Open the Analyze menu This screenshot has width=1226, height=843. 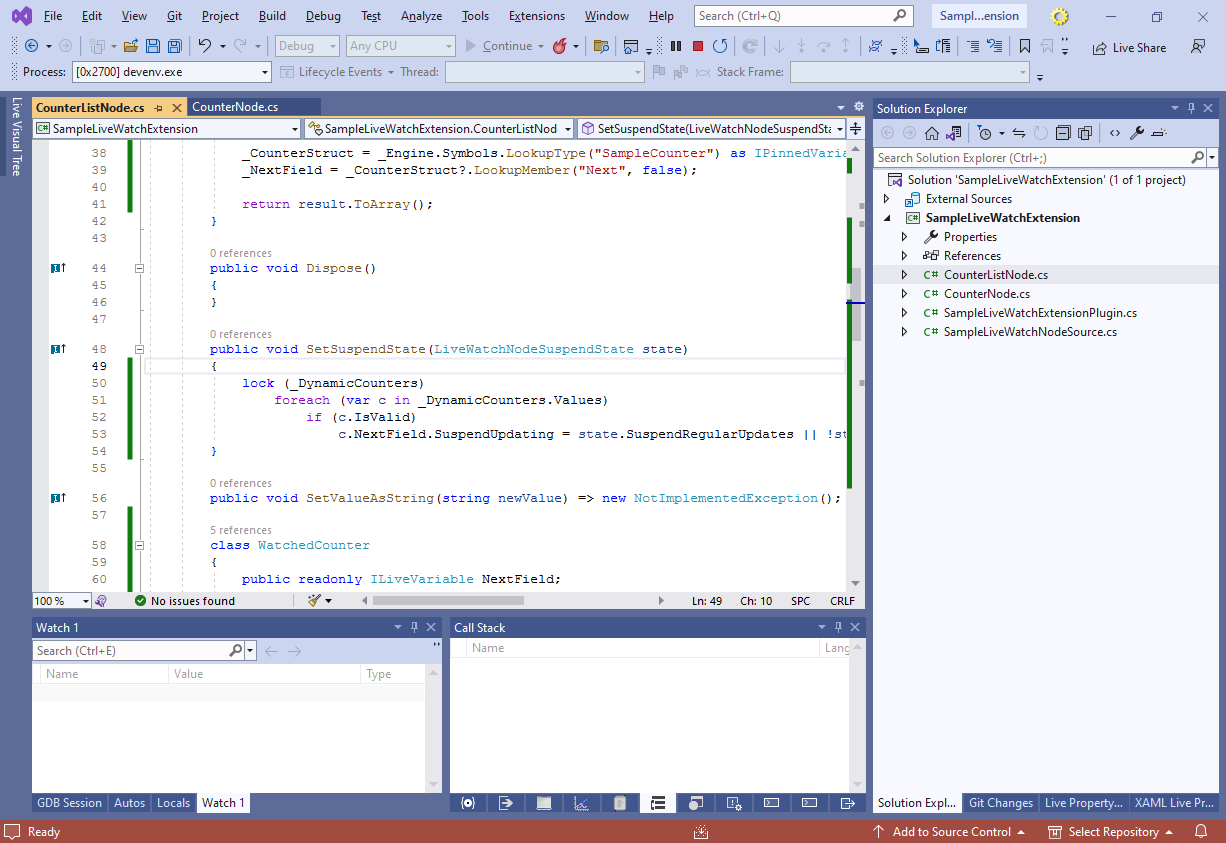[421, 16]
